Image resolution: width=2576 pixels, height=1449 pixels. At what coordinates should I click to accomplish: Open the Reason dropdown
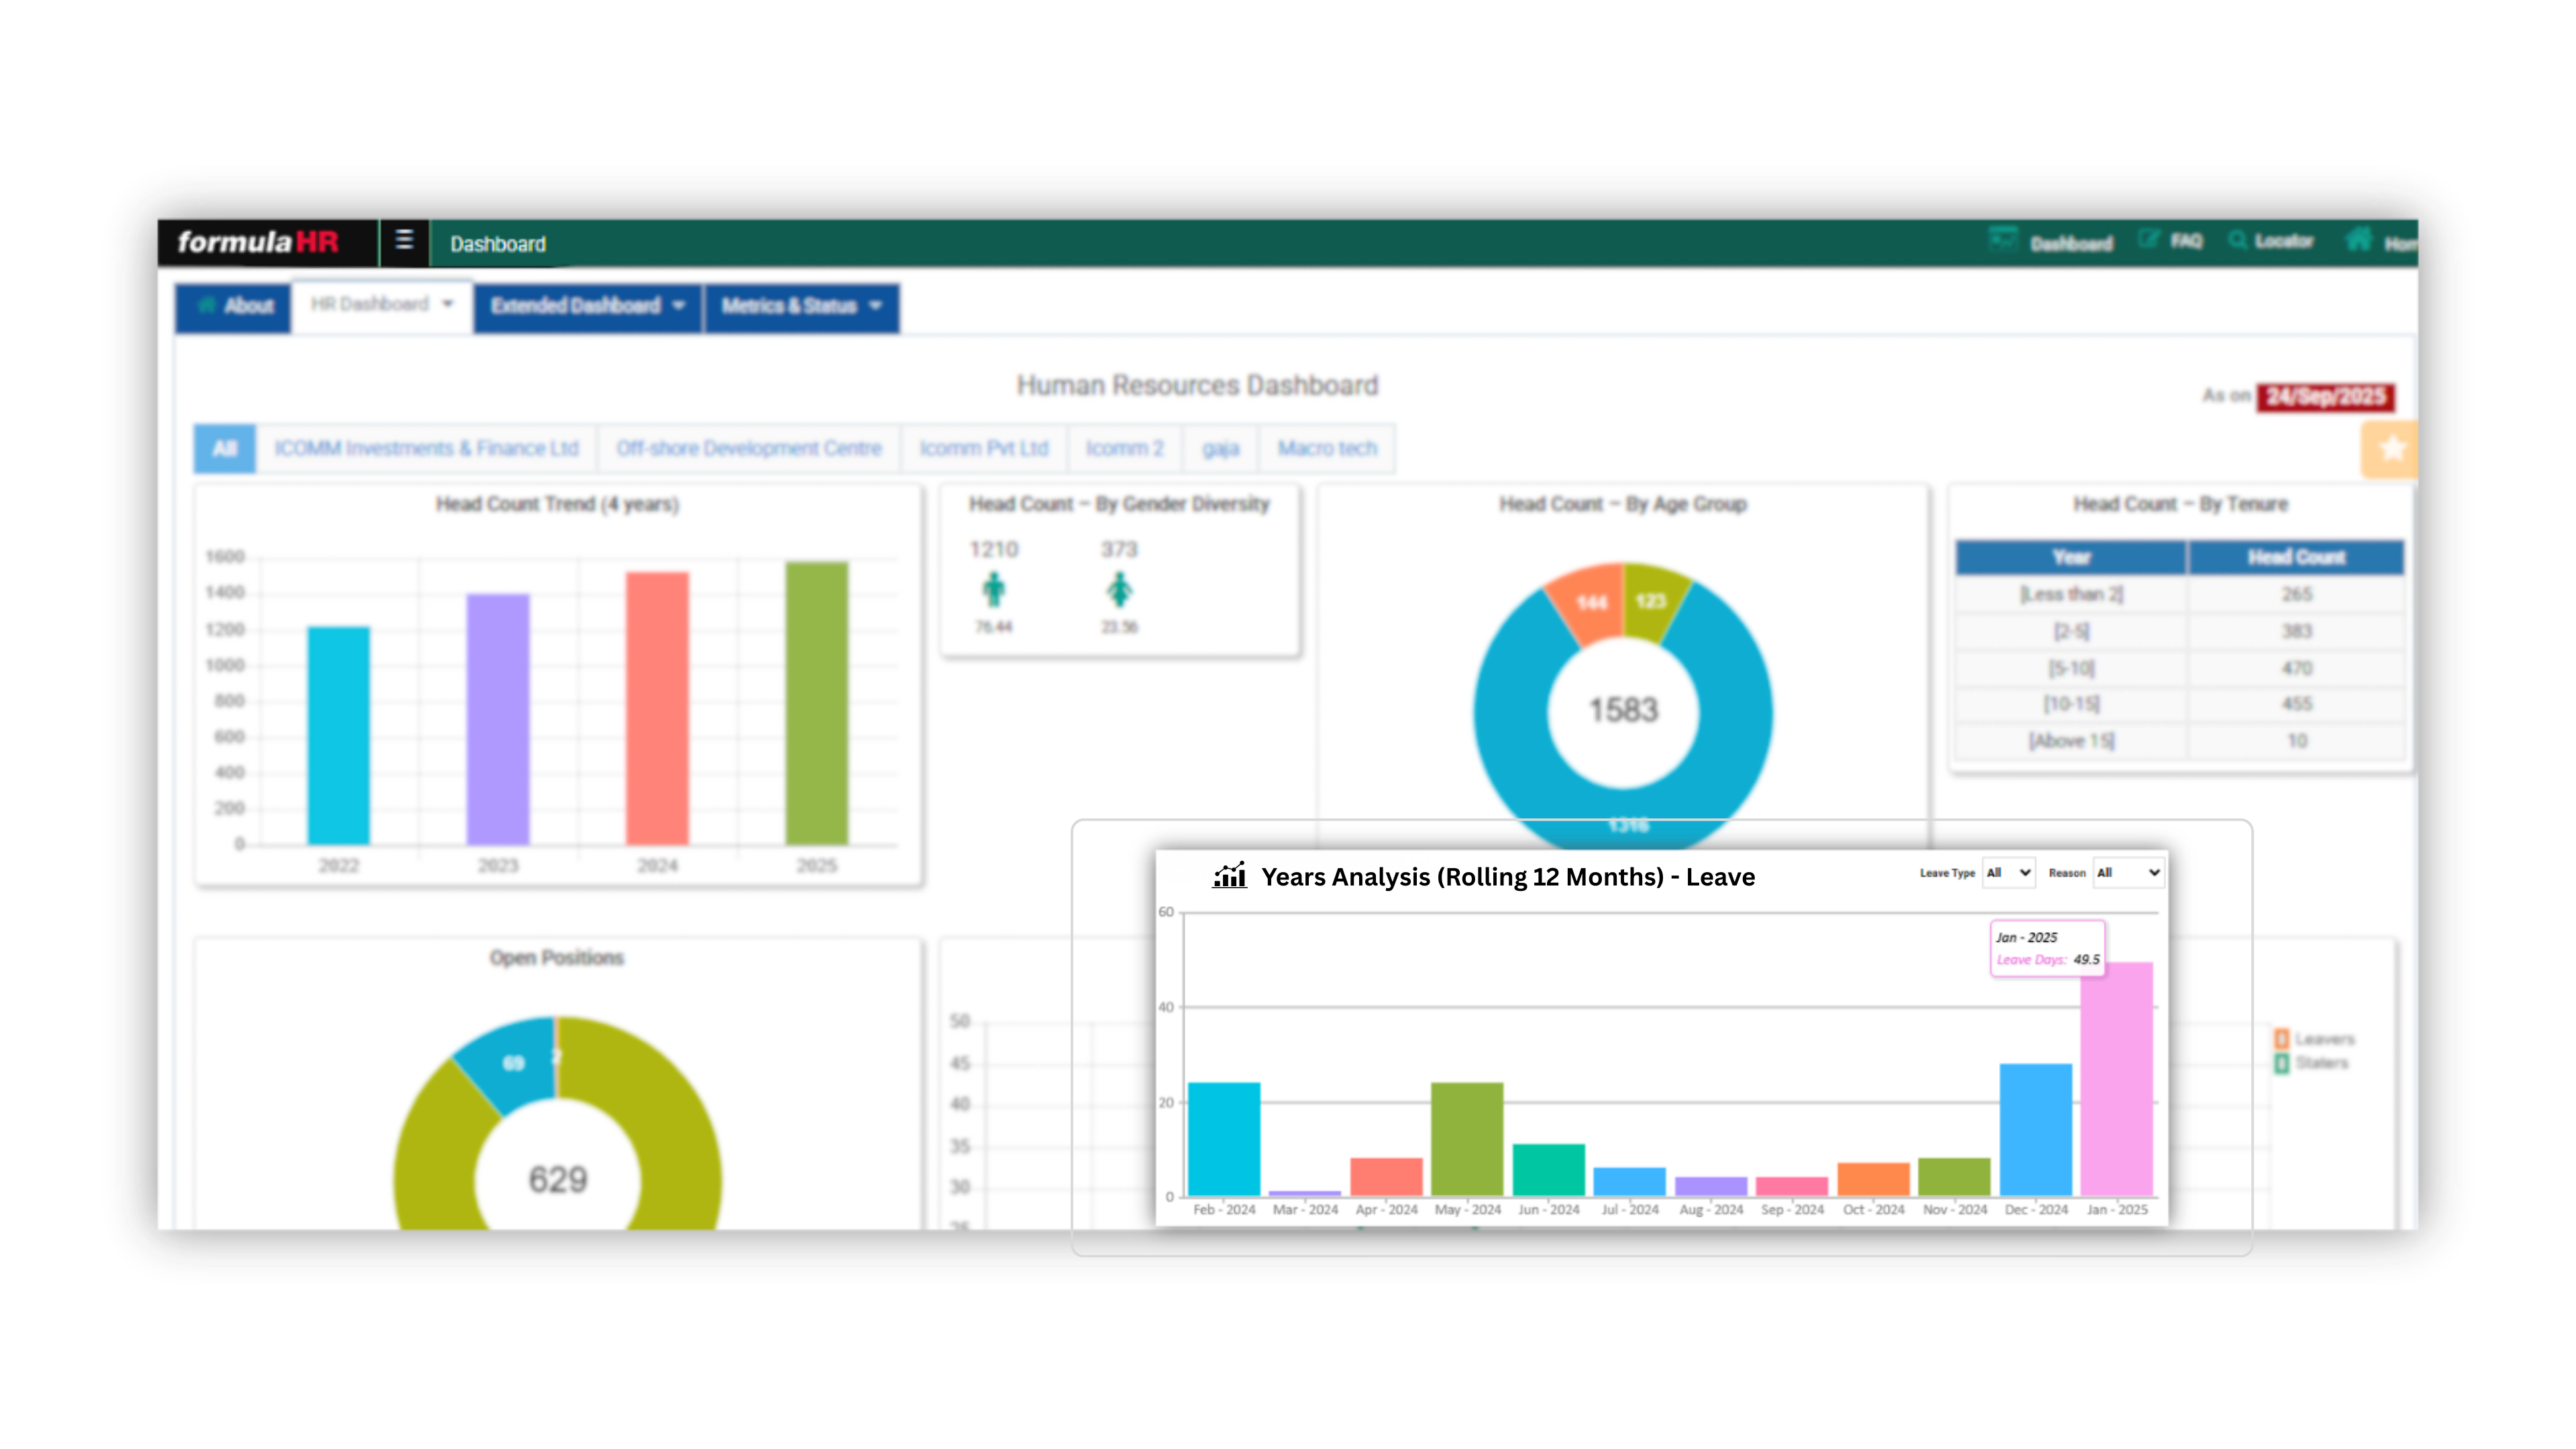coord(2128,873)
